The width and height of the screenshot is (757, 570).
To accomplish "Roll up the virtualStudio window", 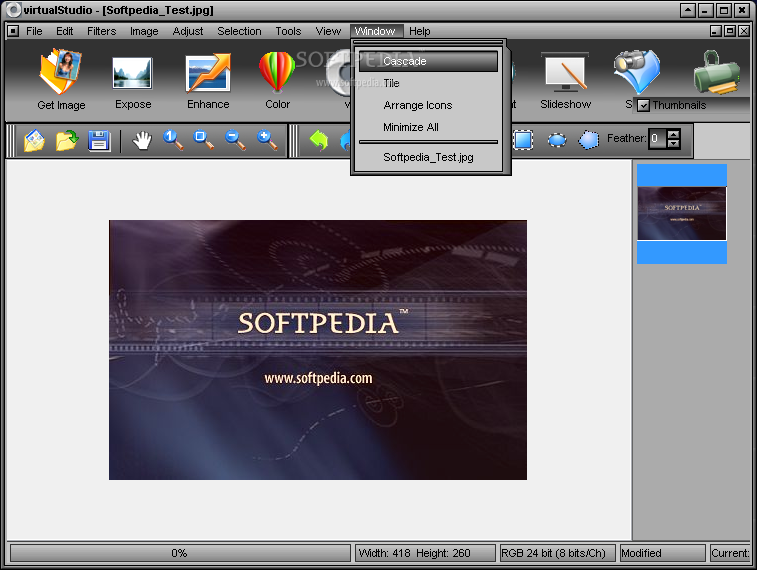I will coord(687,10).
